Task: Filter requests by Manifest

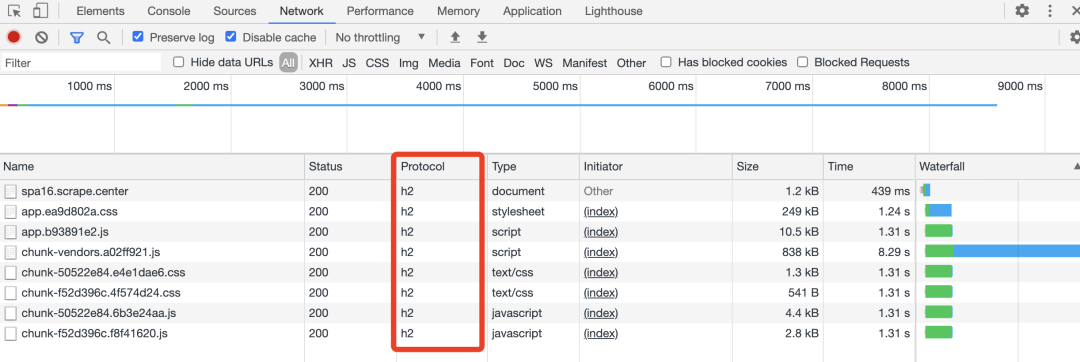Action: pos(585,63)
